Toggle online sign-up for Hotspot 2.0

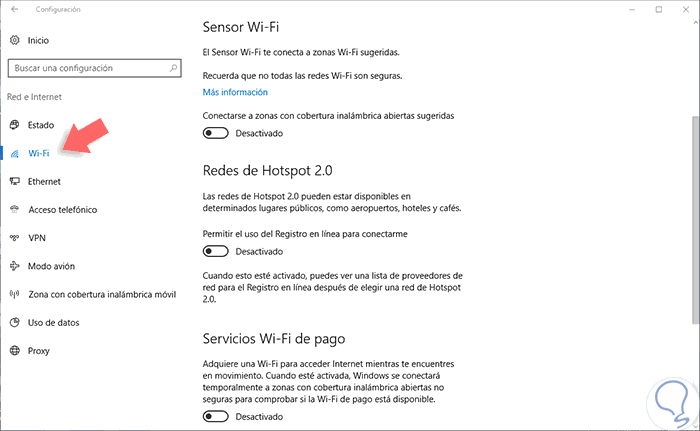click(x=215, y=252)
